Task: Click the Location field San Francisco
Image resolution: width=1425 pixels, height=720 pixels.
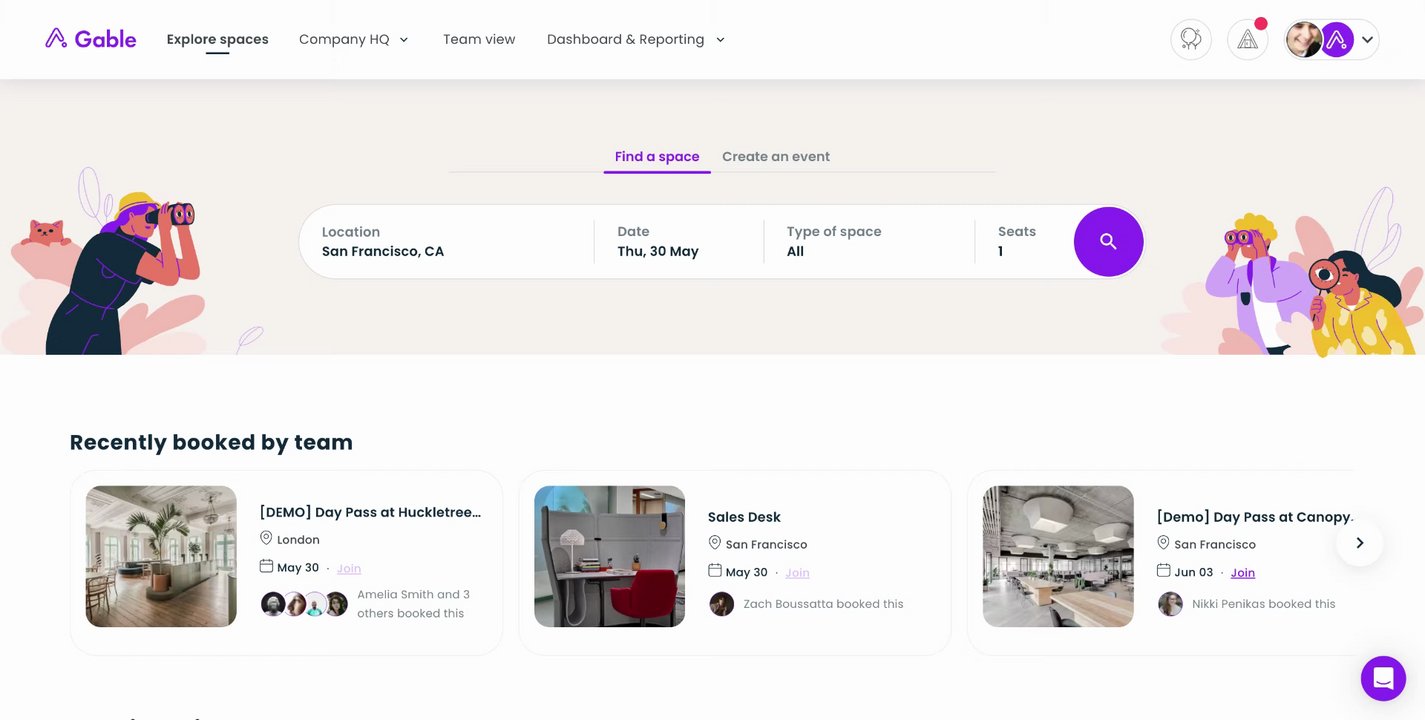Action: 445,241
